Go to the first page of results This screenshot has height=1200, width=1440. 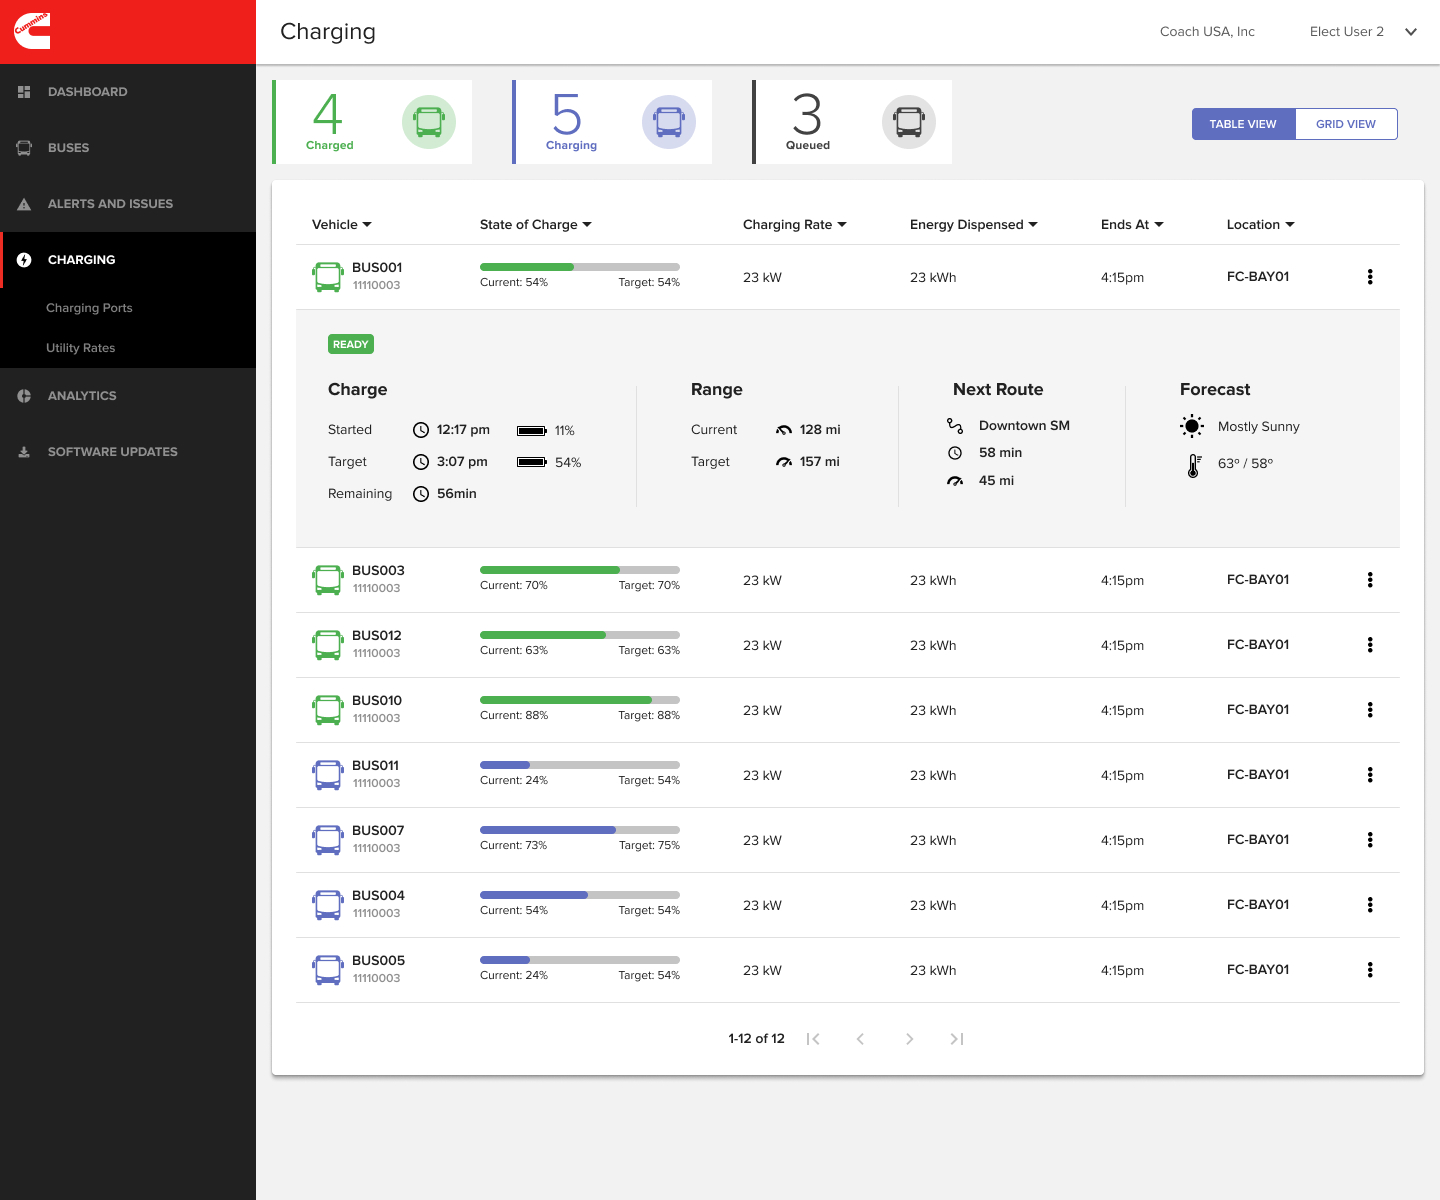coord(813,1039)
